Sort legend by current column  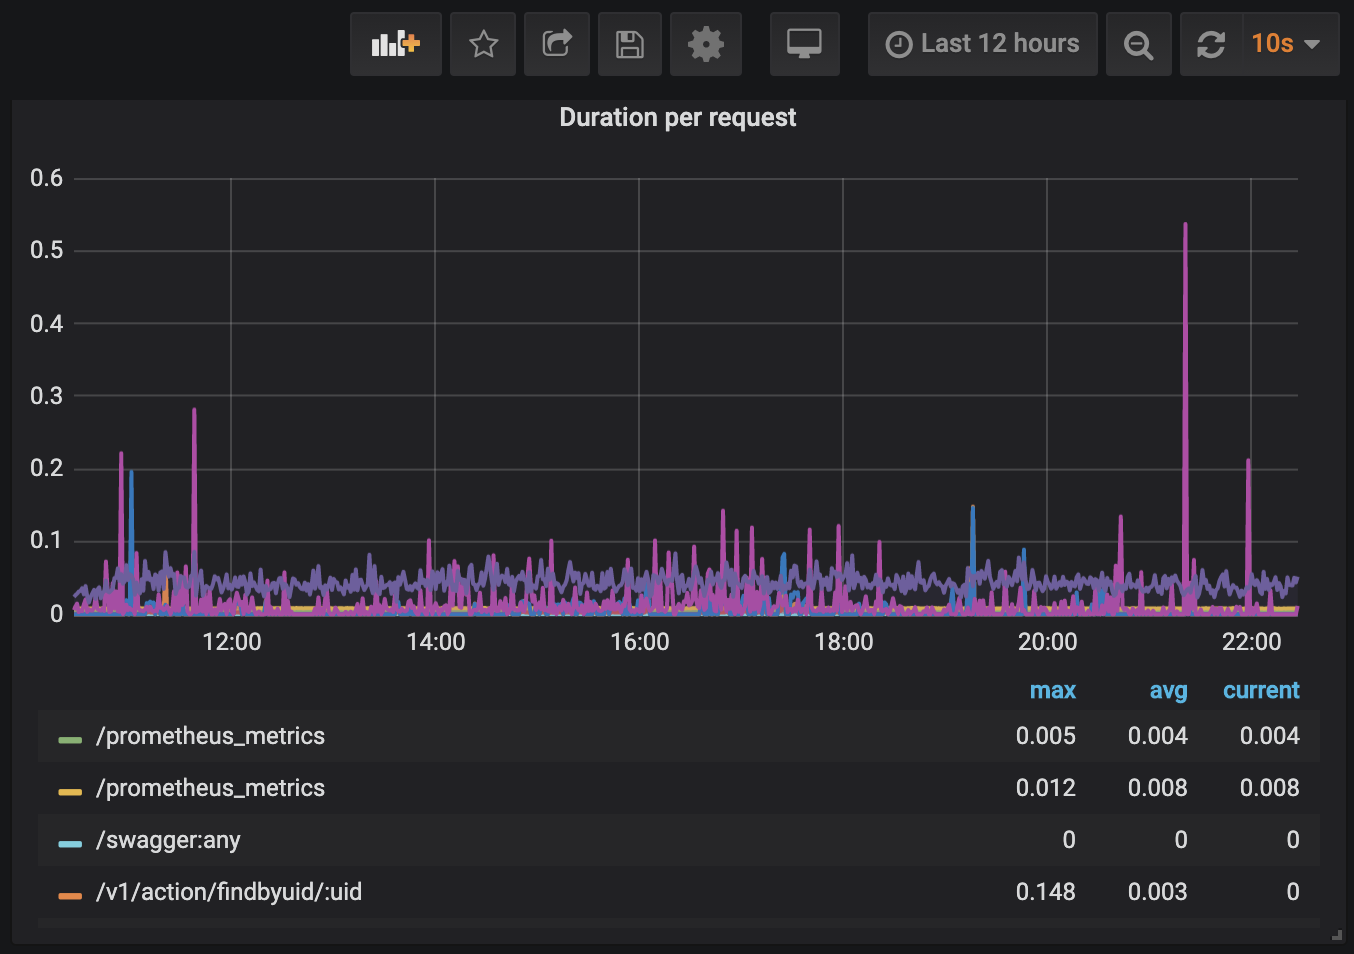coord(1260,690)
